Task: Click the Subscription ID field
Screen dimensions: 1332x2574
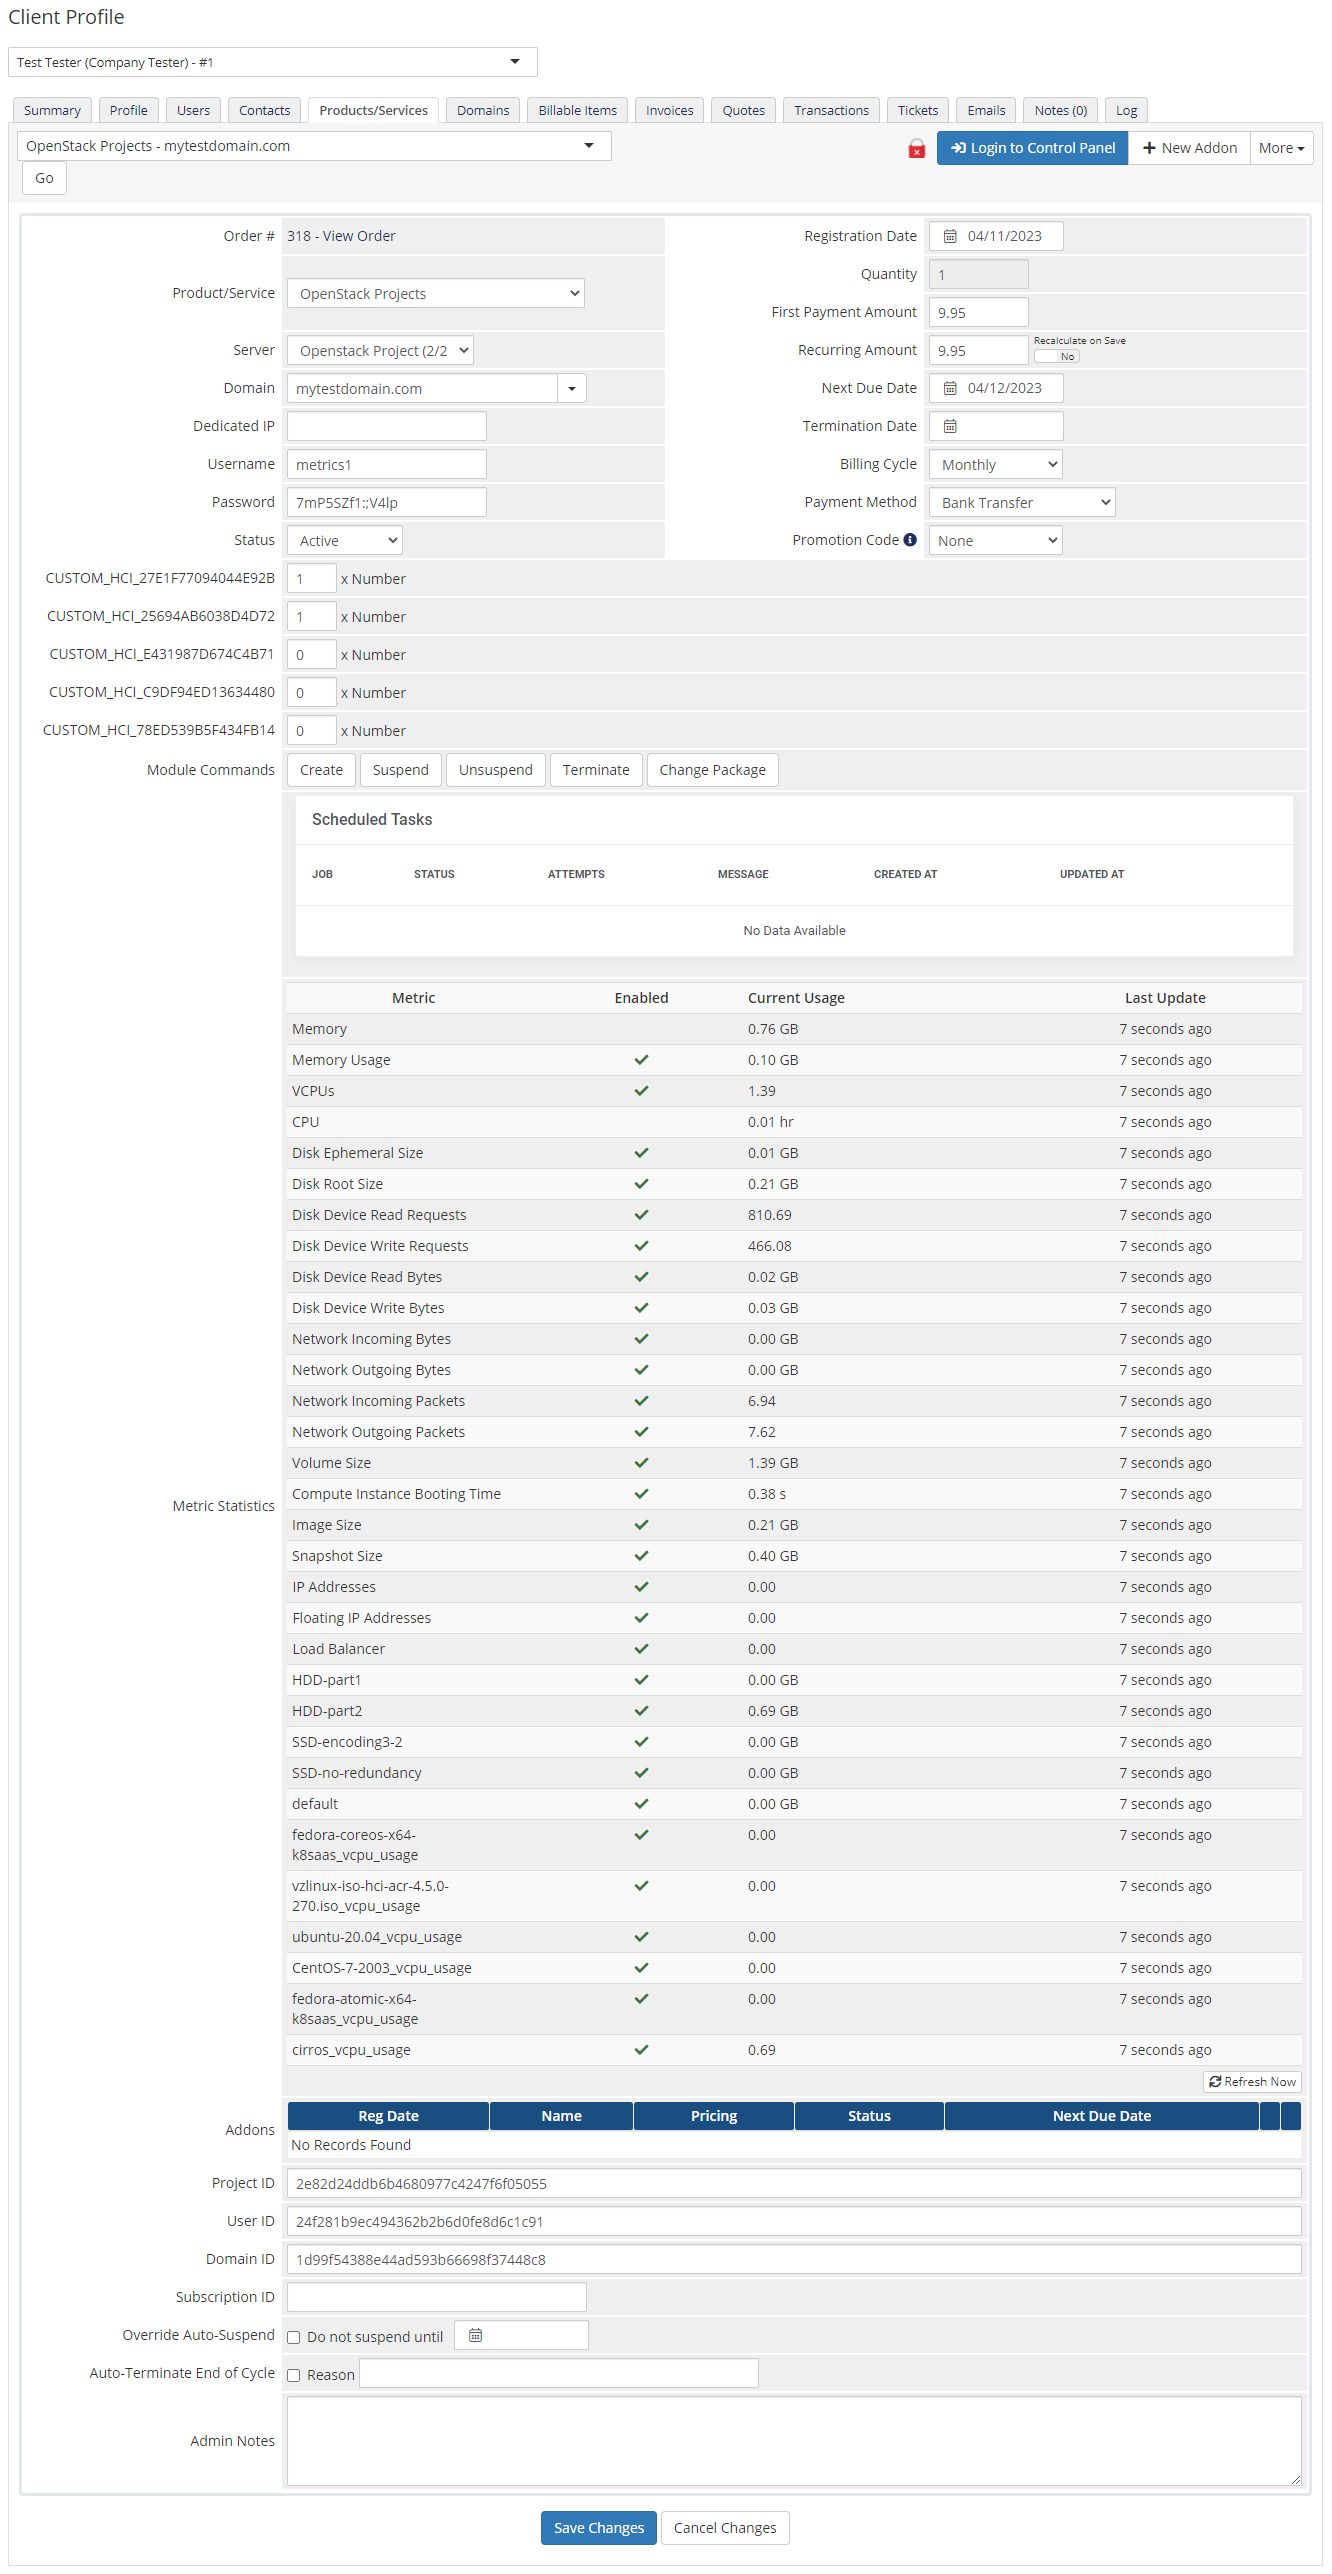Action: (x=436, y=2297)
